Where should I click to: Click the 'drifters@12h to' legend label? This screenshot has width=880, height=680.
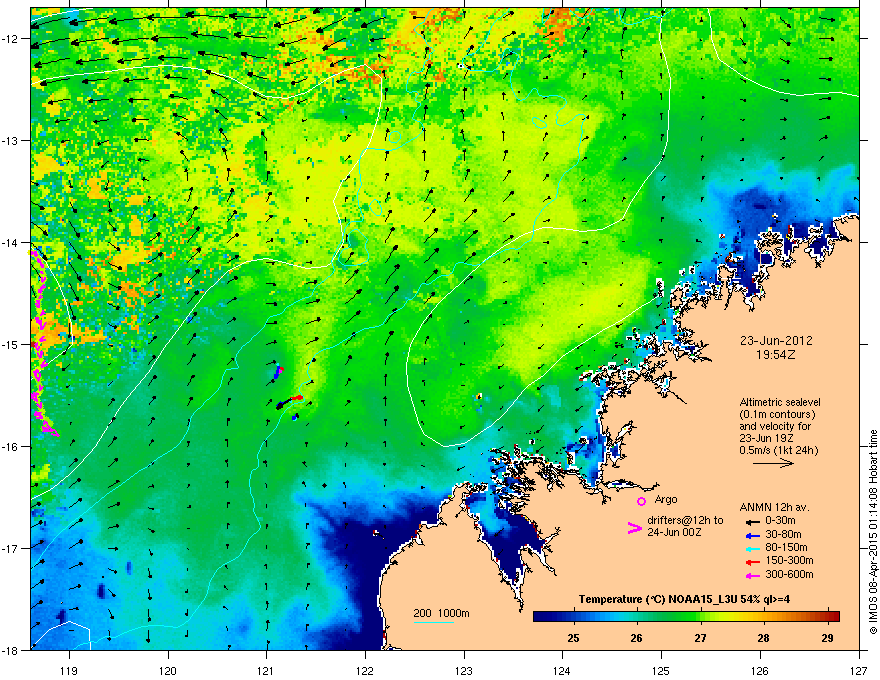(x=685, y=521)
